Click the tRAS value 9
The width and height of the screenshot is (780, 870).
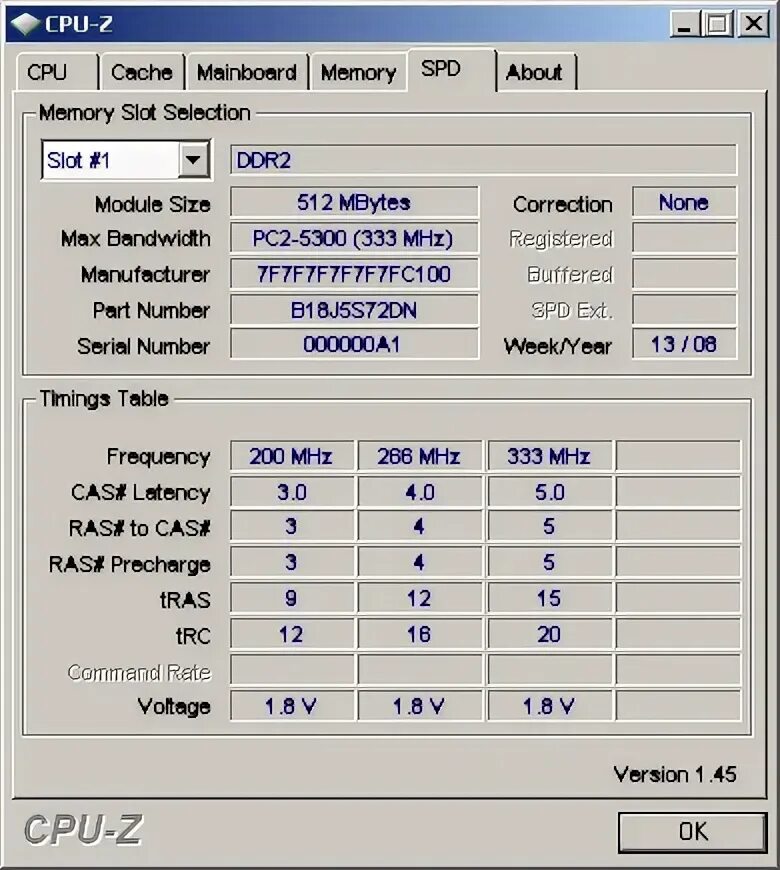(292, 599)
